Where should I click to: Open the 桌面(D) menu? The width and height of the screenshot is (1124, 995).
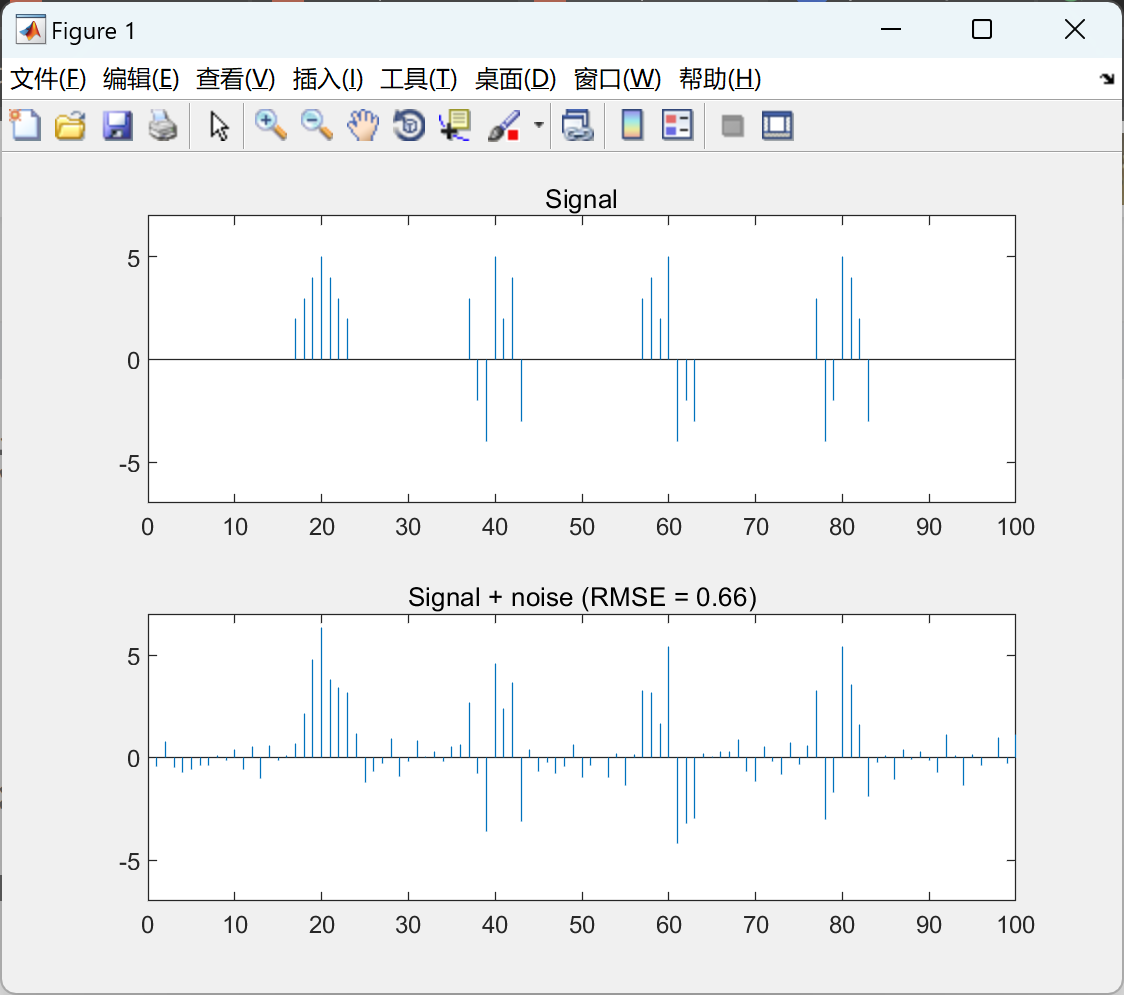click(515, 79)
